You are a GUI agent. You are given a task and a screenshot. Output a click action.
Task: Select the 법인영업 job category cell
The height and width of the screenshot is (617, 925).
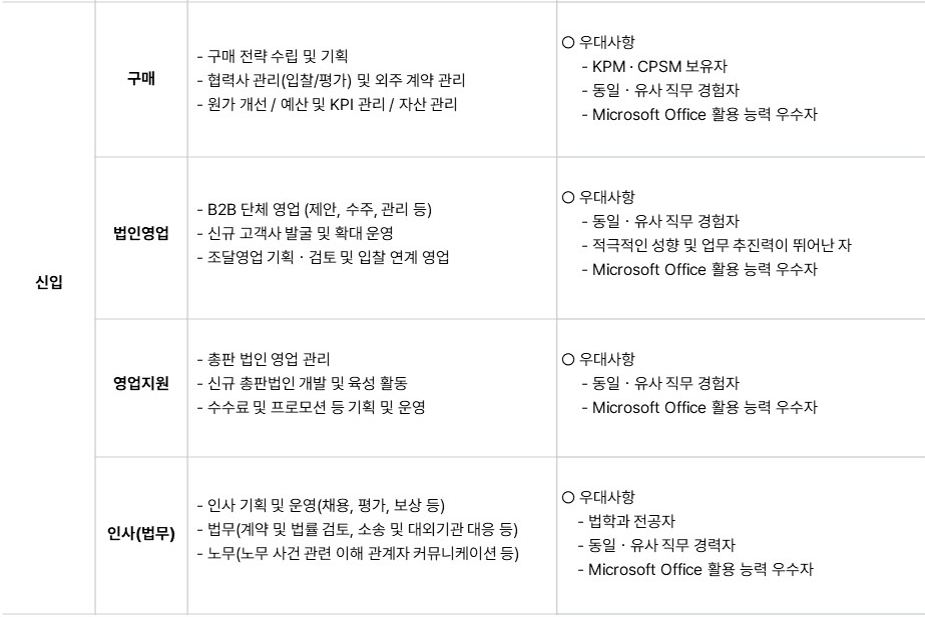142,238
